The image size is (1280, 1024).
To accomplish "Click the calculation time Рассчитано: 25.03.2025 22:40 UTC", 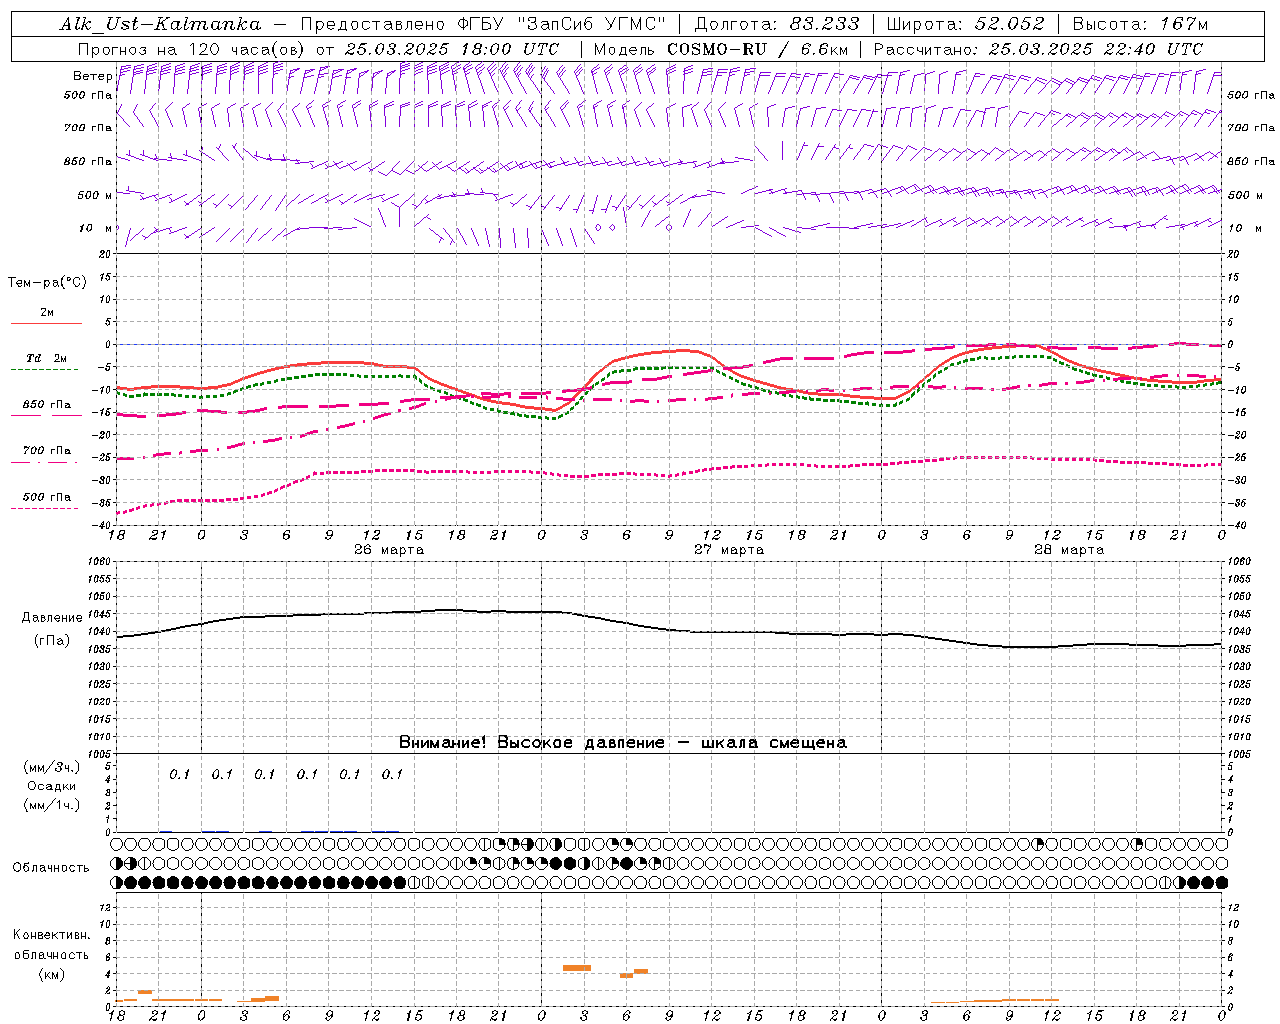I will tap(1039, 49).
